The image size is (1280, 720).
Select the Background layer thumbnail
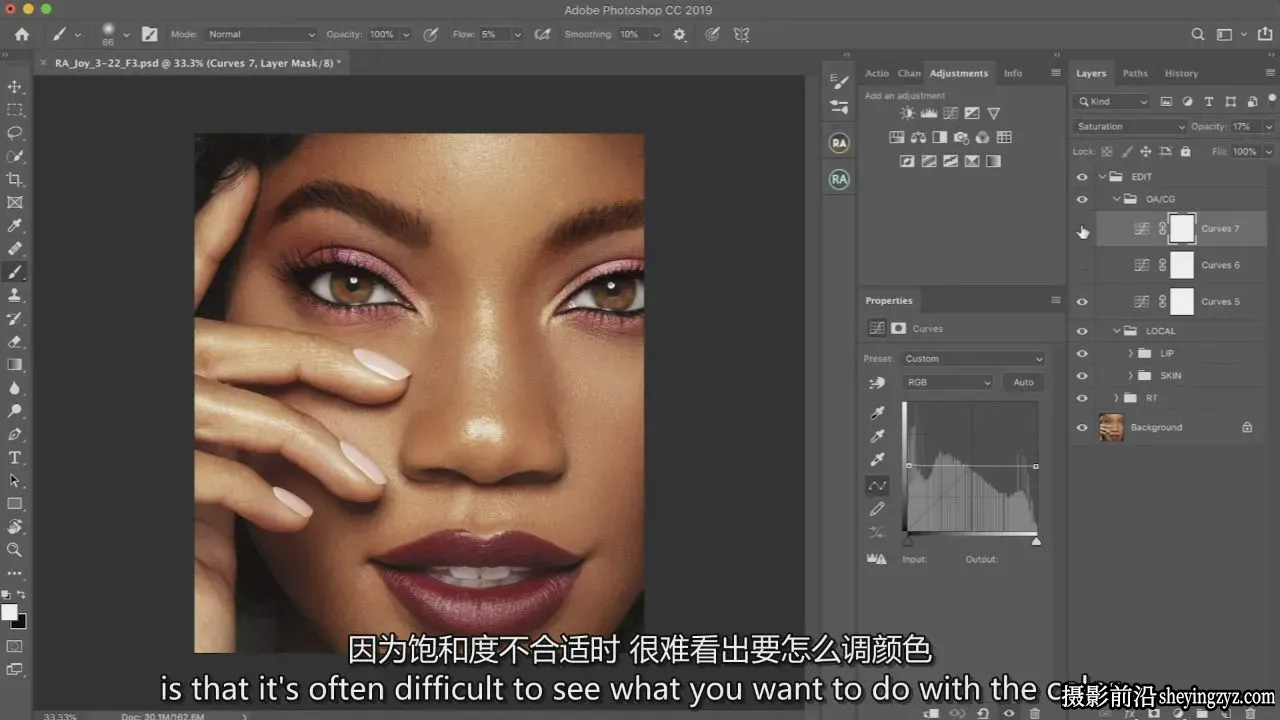click(1111, 427)
